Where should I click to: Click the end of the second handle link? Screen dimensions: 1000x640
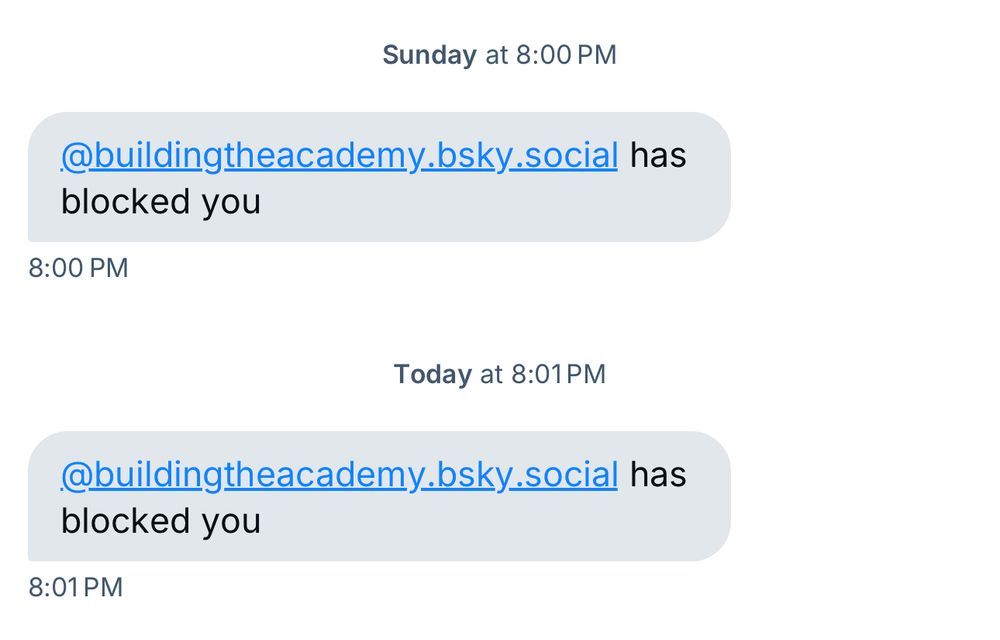610,475
